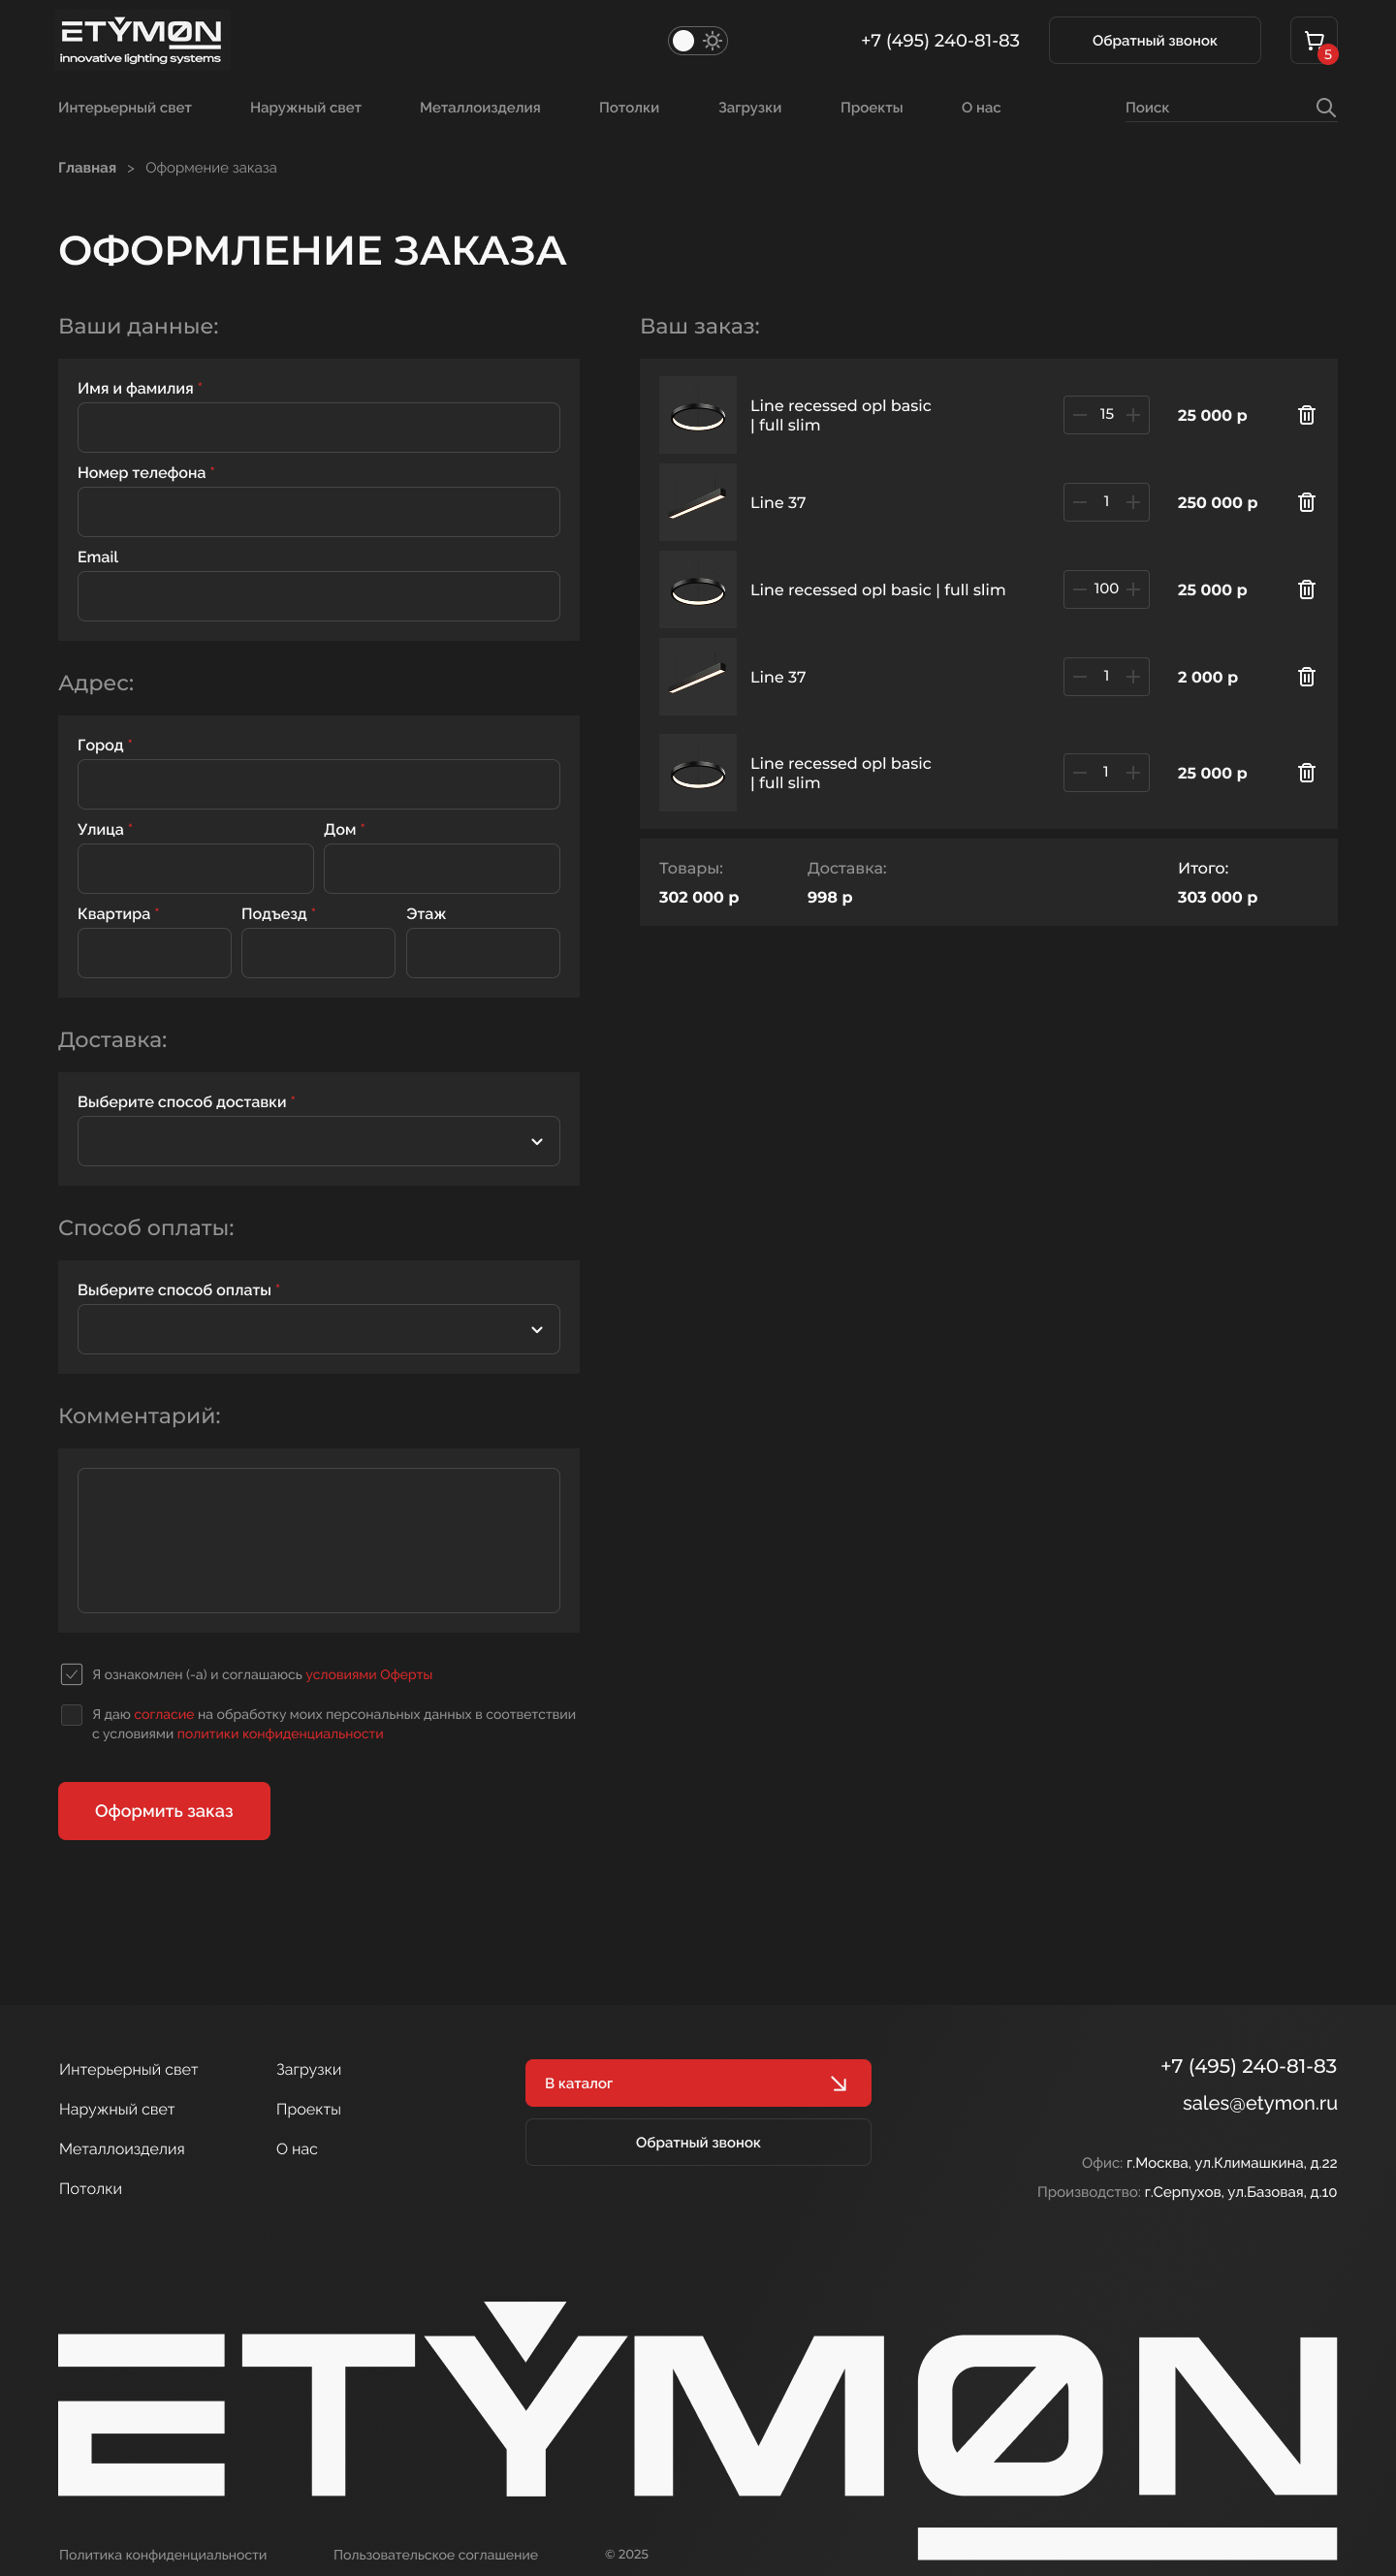
Task: Increase quantity of Line 37 priced 2 000 р
Action: pyautogui.click(x=1133, y=677)
